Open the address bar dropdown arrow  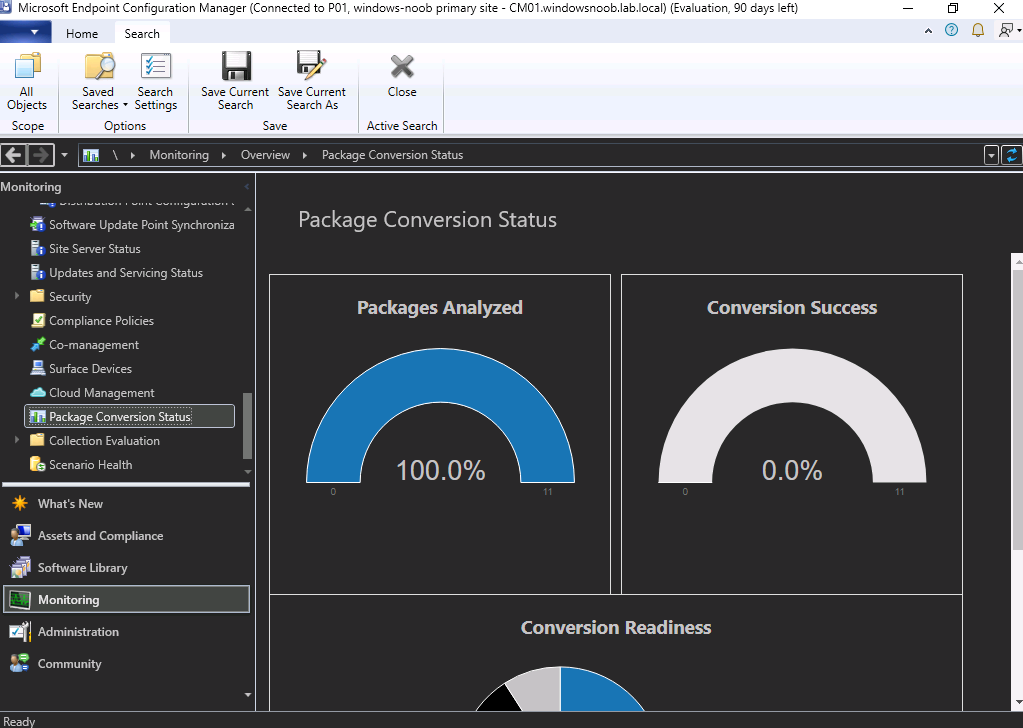tap(991, 155)
